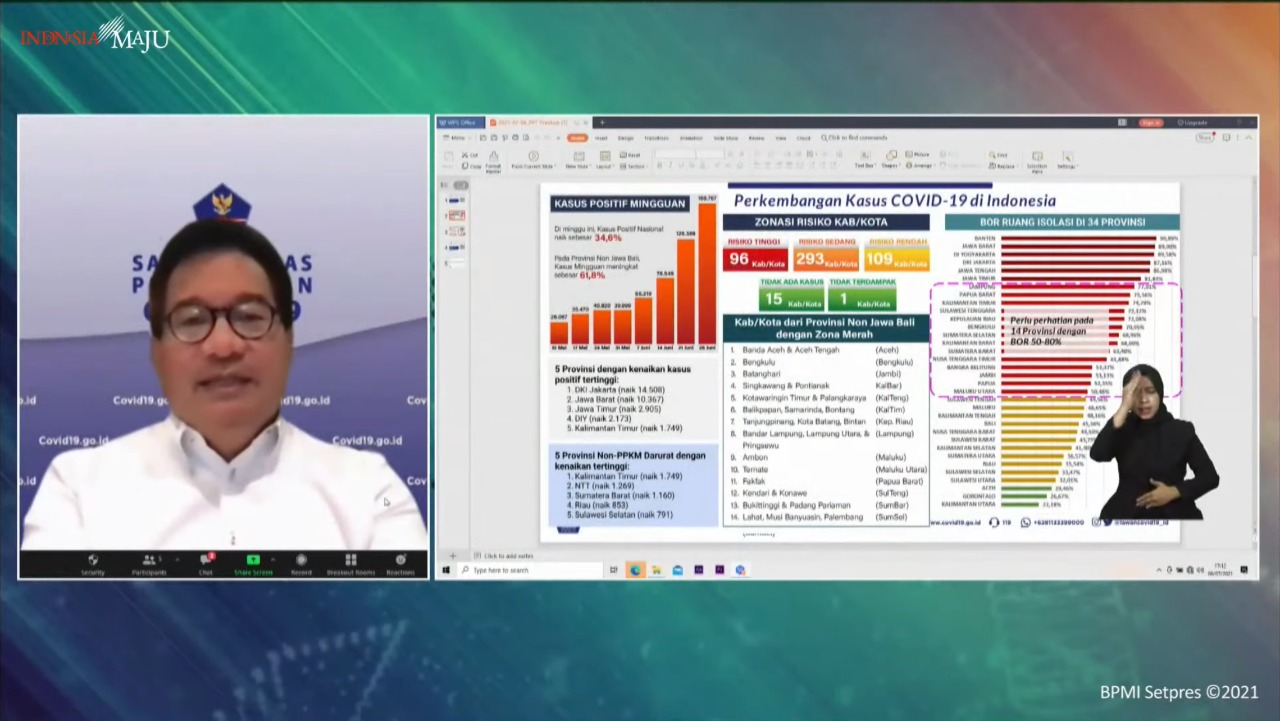
Task: Open Breakout Rooms in Zoom
Action: [351, 563]
